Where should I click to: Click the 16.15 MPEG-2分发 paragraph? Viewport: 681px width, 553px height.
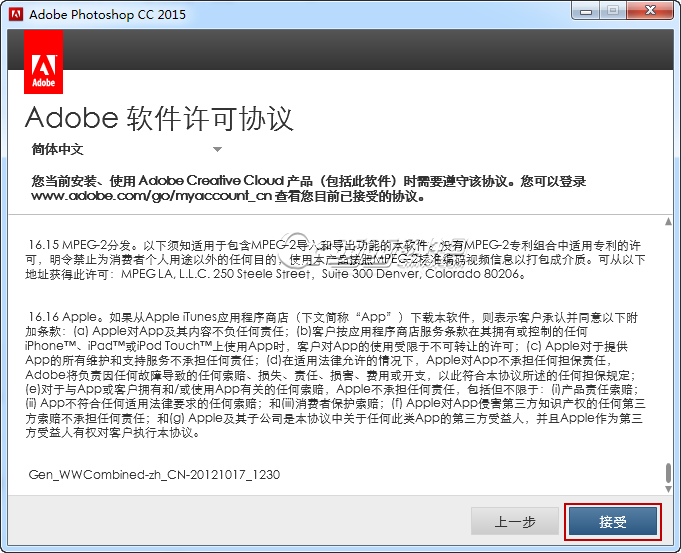pos(334,259)
